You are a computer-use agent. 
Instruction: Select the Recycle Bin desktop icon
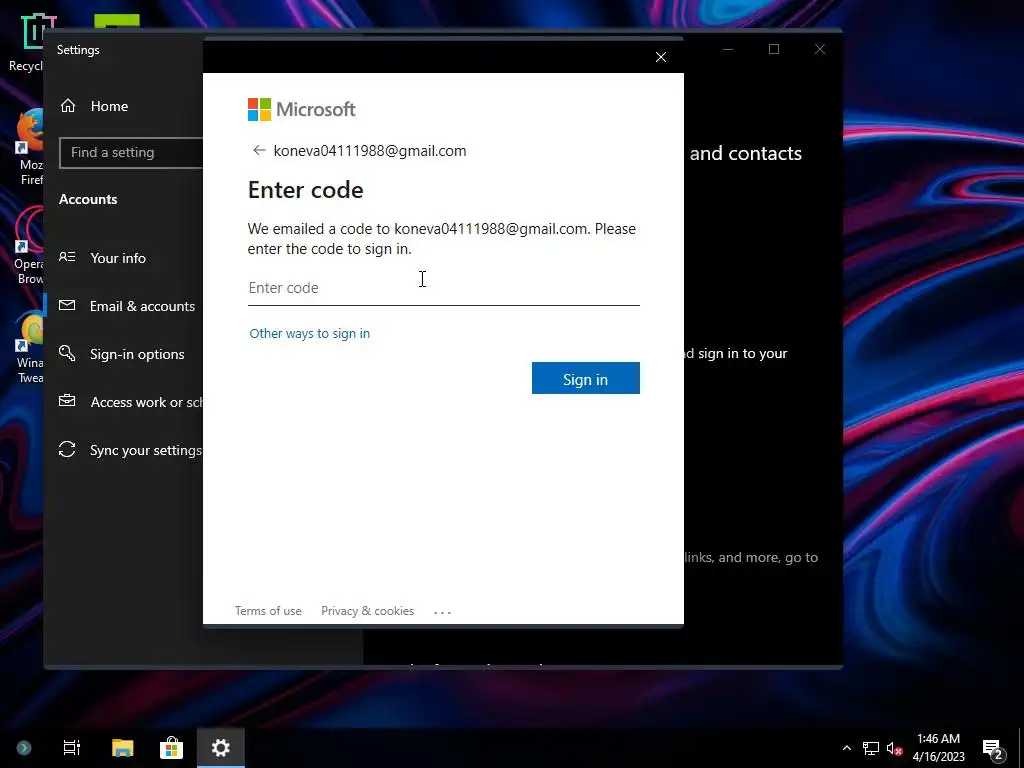click(x=26, y=42)
